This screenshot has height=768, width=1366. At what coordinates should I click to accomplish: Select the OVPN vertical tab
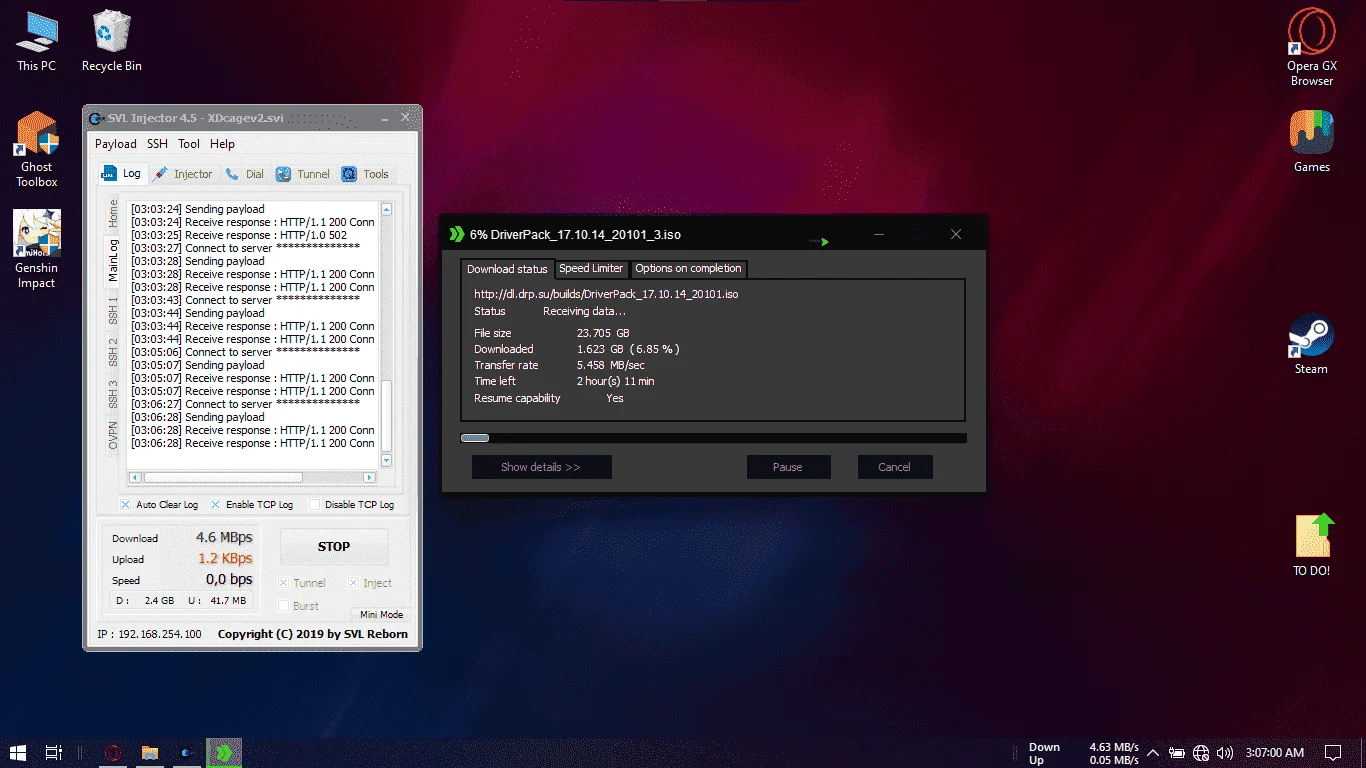pos(113,437)
